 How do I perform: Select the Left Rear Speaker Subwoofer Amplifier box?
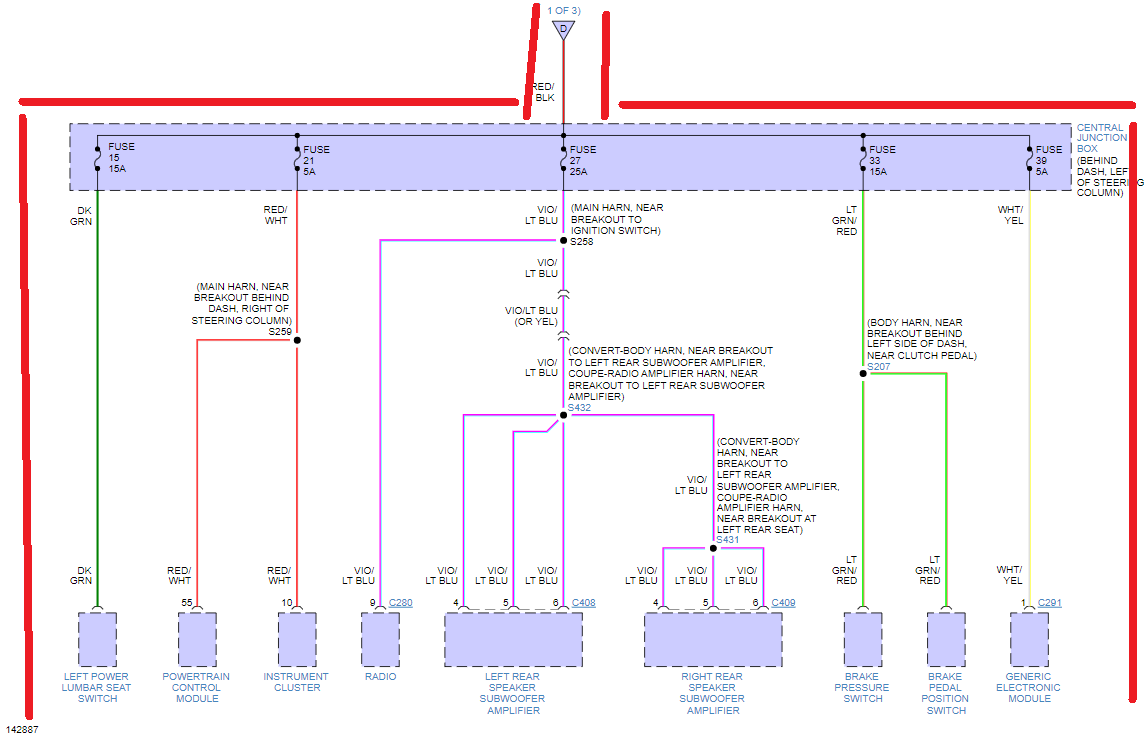(513, 640)
